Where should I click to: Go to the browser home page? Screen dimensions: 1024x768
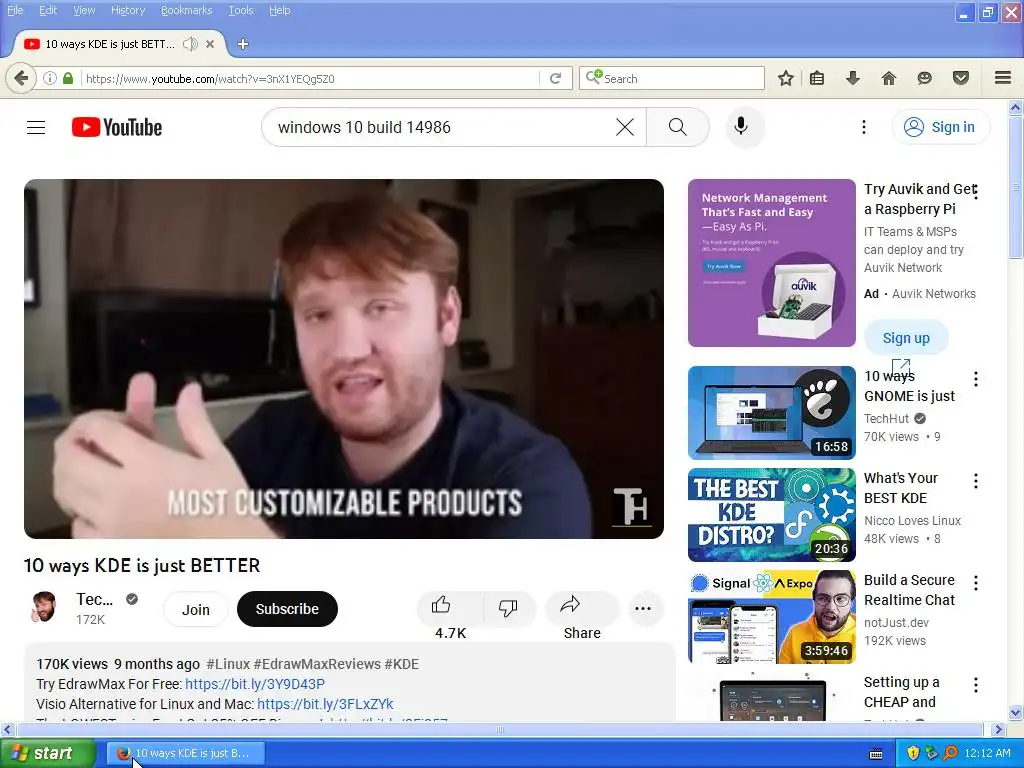[x=889, y=78]
